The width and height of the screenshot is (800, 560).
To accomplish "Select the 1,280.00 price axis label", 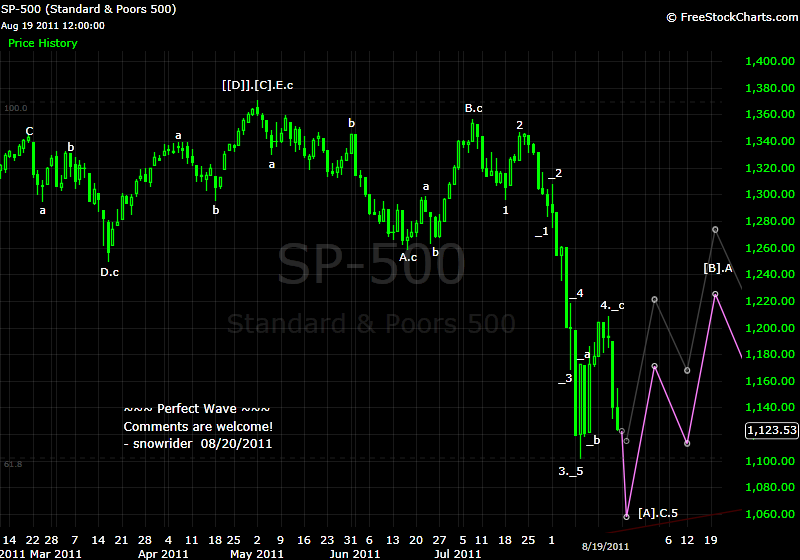I will click(x=770, y=221).
